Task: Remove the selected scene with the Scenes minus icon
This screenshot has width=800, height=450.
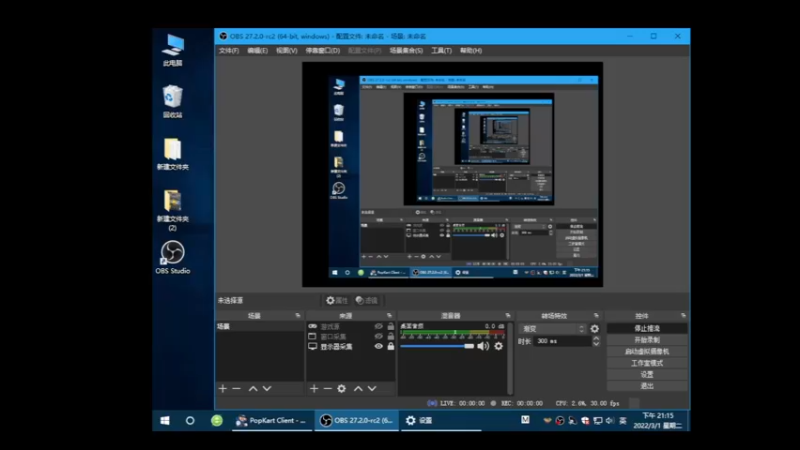Action: pos(236,389)
